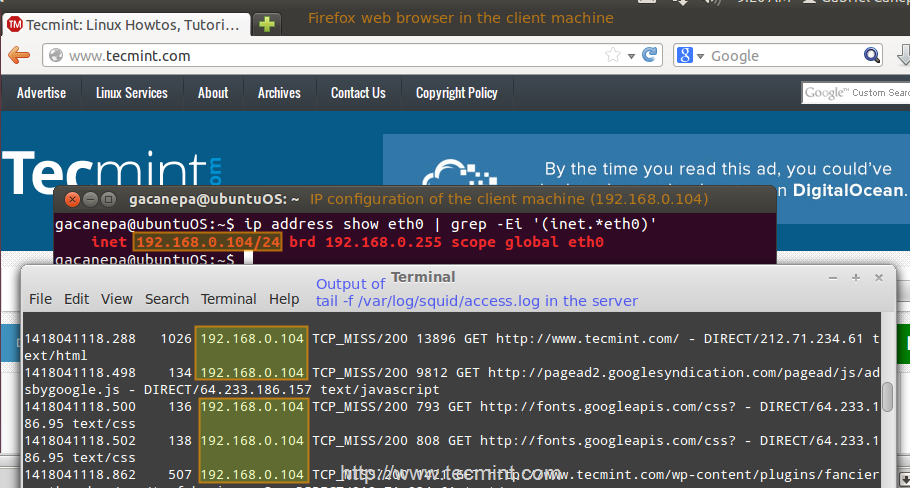Click the Tecmint site logo
The height and width of the screenshot is (488, 910).
[x=111, y=171]
